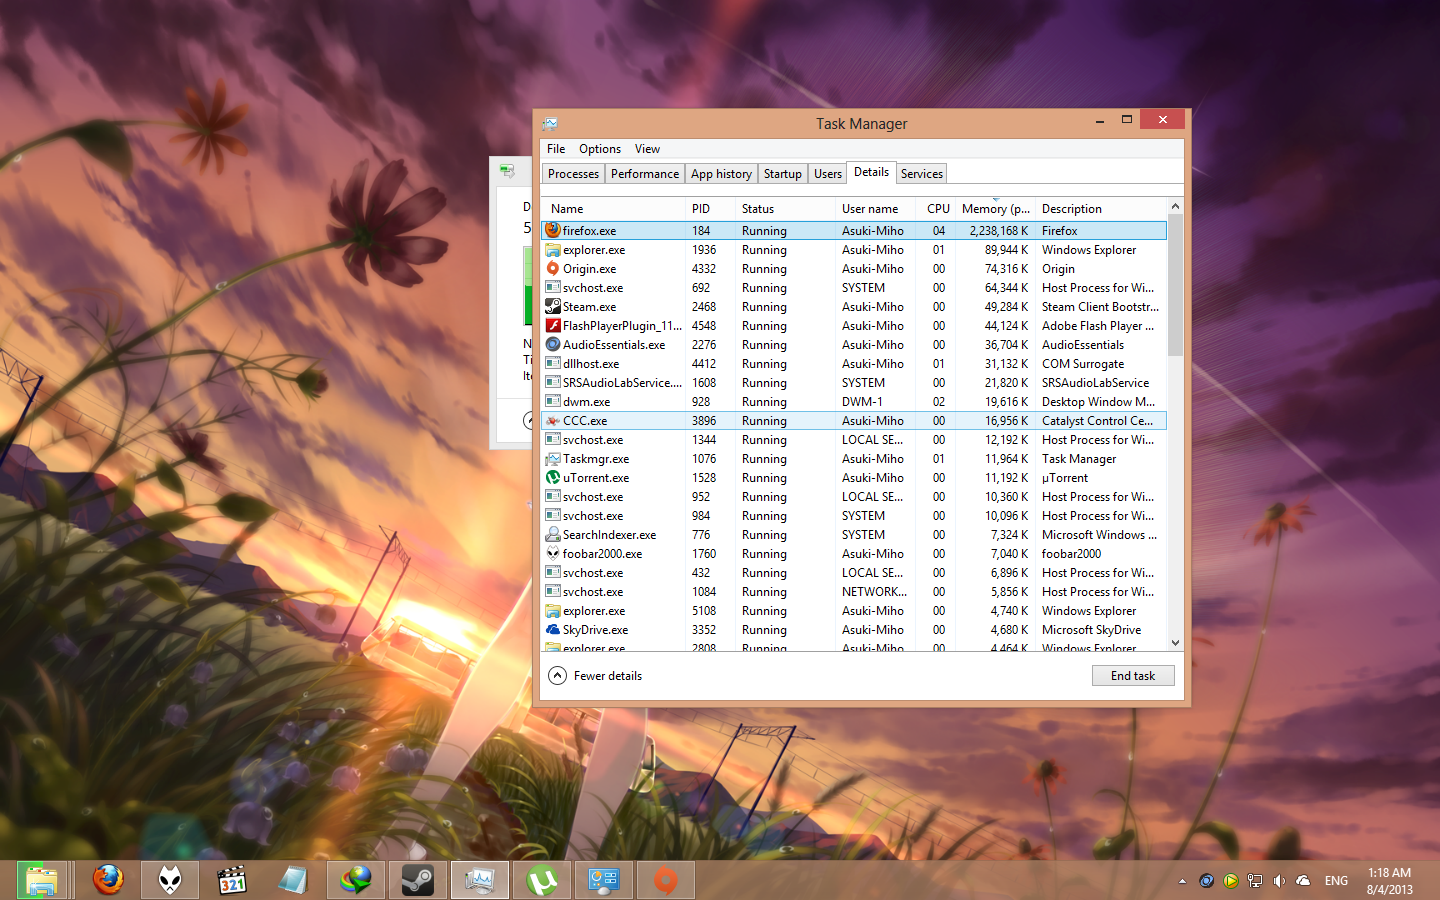Click the 2,238,168 K memory value
1440x900 pixels.
pos(999,231)
